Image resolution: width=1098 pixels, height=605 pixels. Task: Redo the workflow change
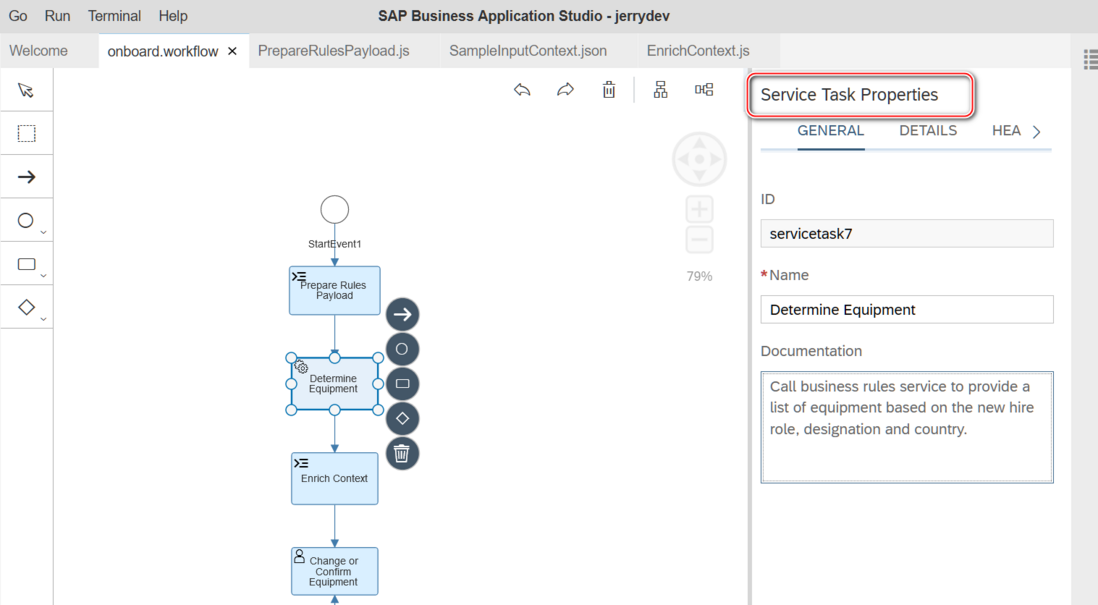point(565,90)
